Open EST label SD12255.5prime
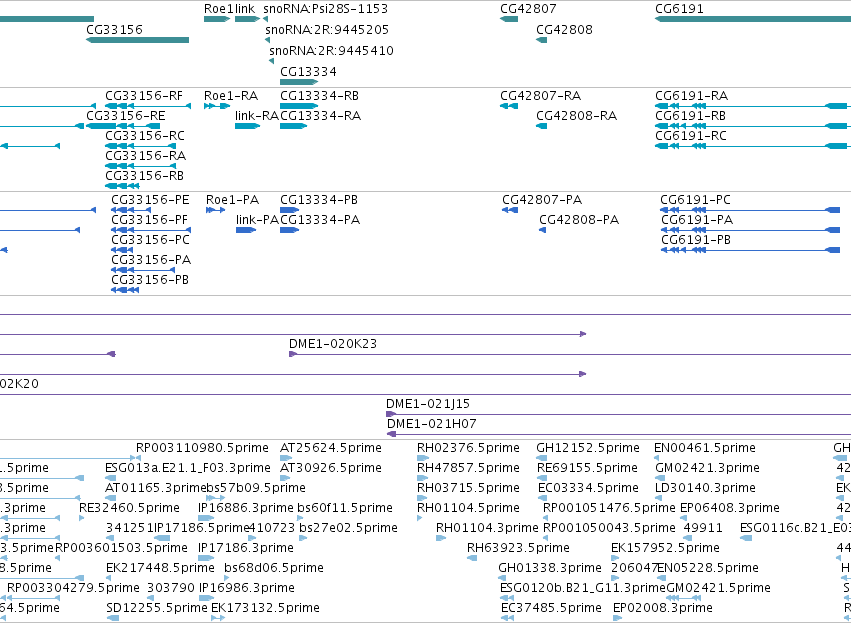Image resolution: width=851 pixels, height=623 pixels. pyautogui.click(x=157, y=608)
